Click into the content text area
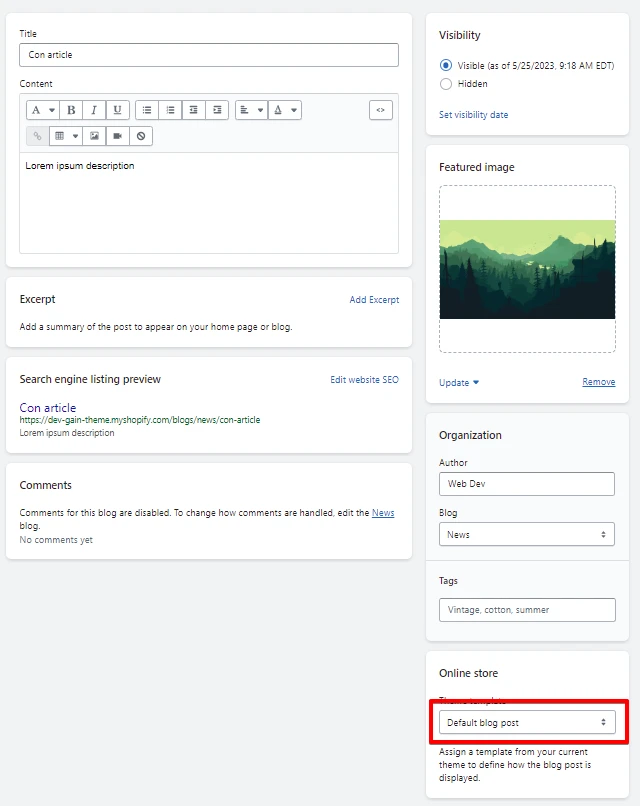 pyautogui.click(x=209, y=203)
